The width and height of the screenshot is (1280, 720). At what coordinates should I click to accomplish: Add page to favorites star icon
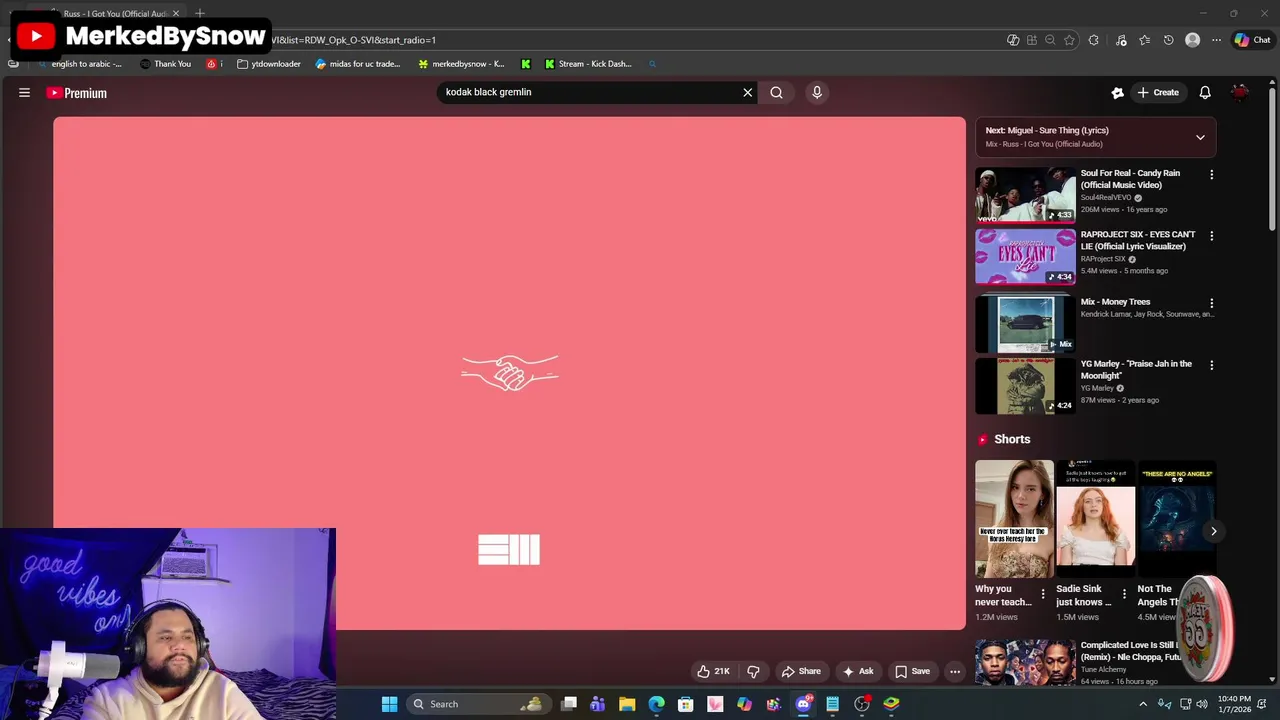pyautogui.click(x=1069, y=40)
